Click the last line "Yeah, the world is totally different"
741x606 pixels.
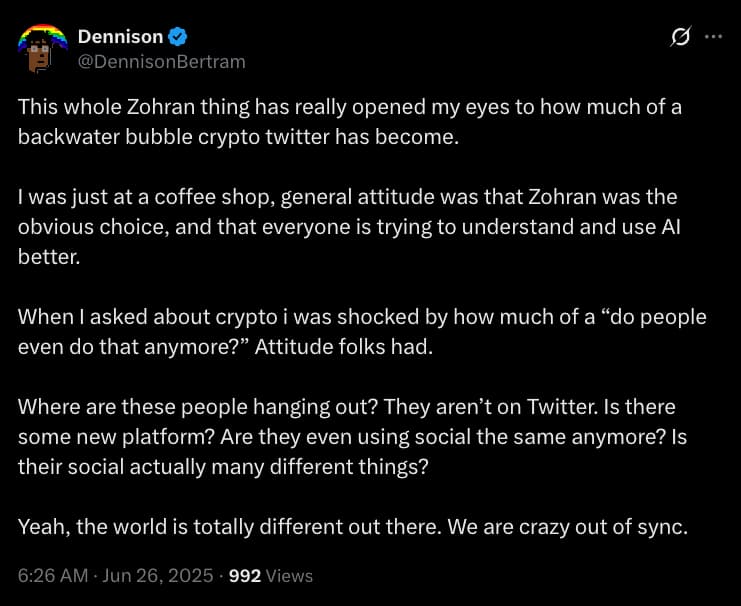click(350, 527)
